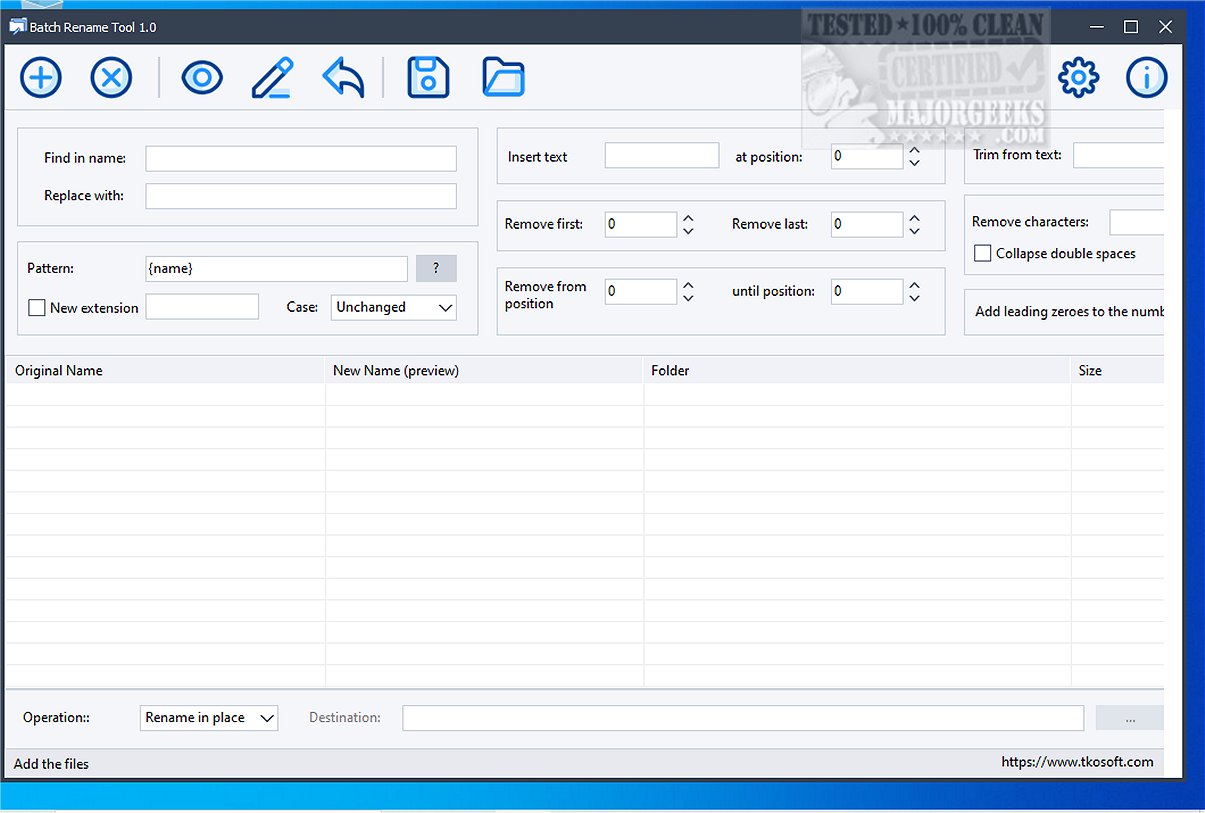Click the New extension text field
Viewport: 1205px width, 813px height.
click(202, 307)
